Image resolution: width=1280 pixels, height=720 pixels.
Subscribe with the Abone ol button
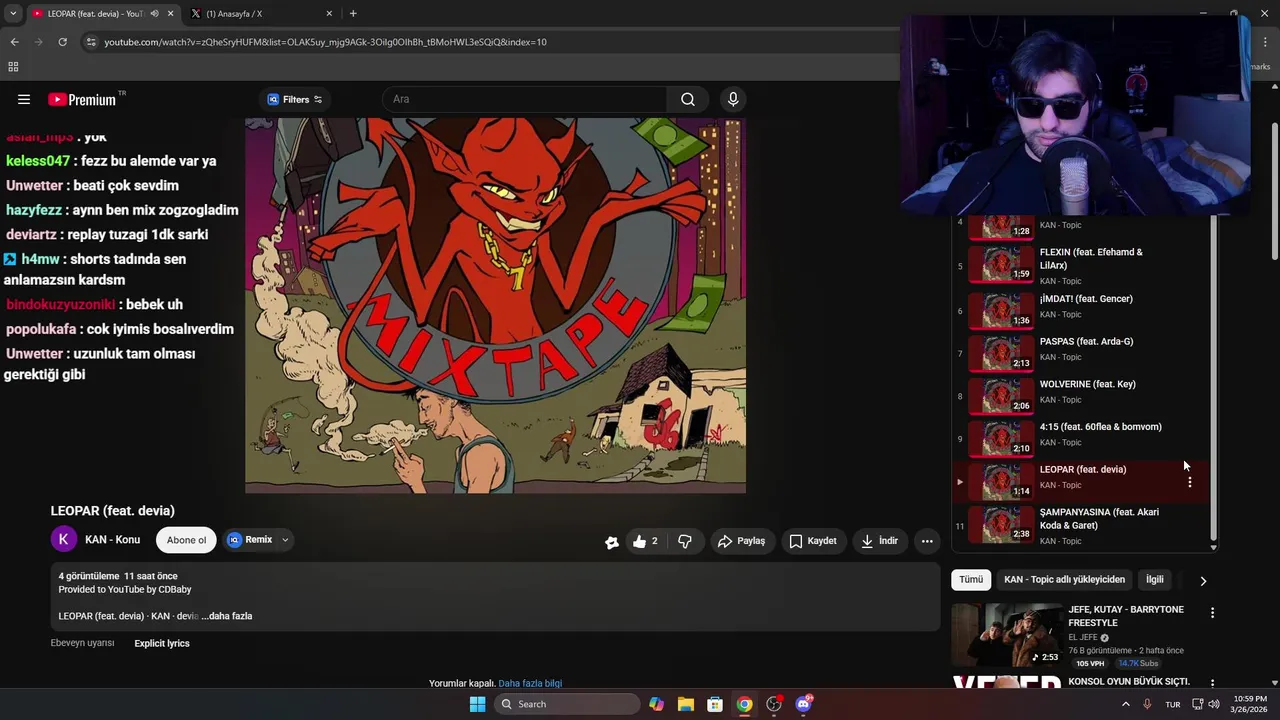[x=186, y=540]
